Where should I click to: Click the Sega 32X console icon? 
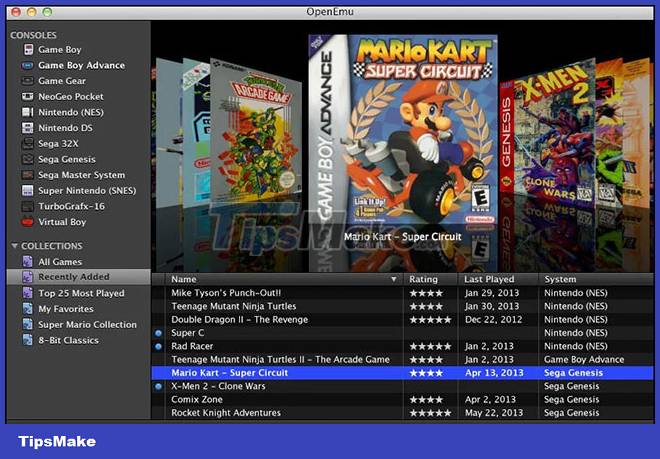[x=27, y=144]
